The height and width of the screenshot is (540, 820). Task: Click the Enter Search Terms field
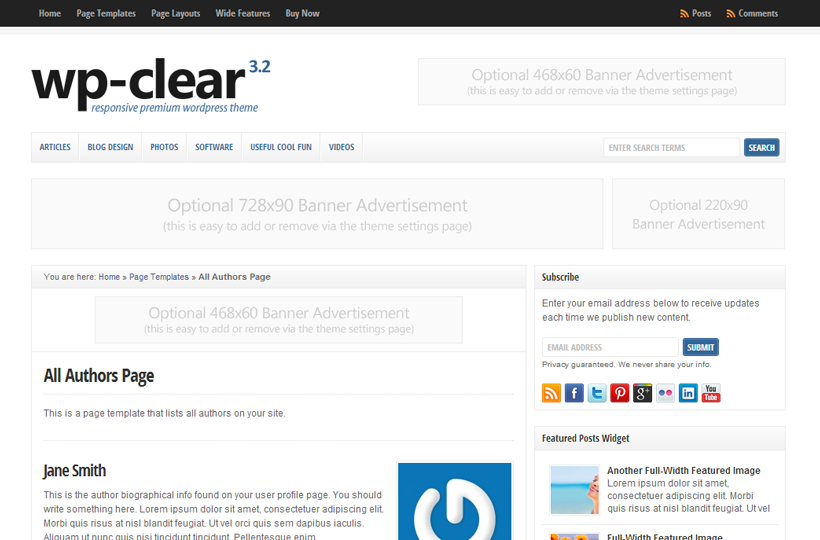tap(671, 147)
